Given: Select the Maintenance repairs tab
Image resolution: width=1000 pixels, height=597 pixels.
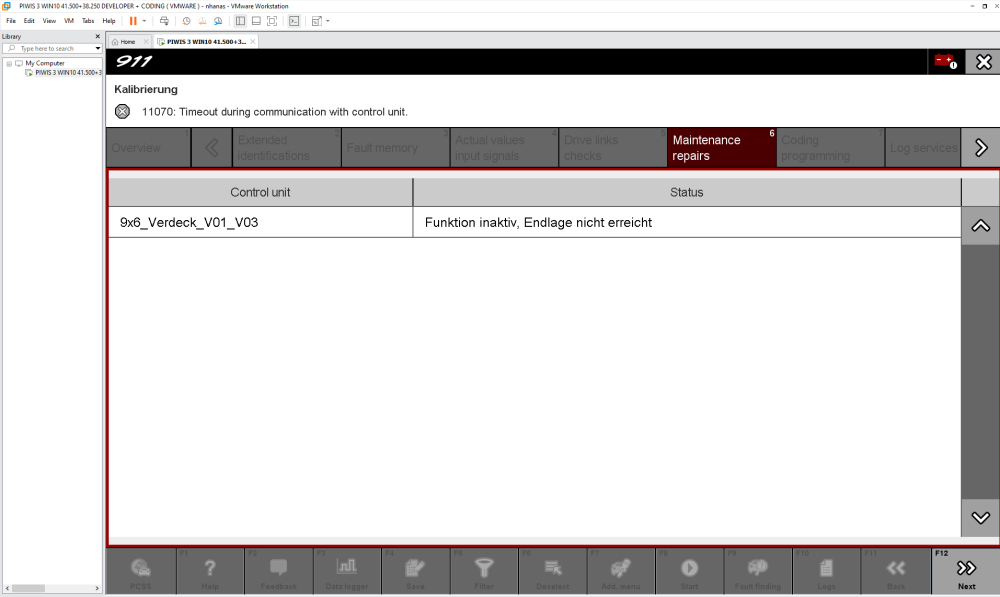Looking at the screenshot, I should 722,148.
